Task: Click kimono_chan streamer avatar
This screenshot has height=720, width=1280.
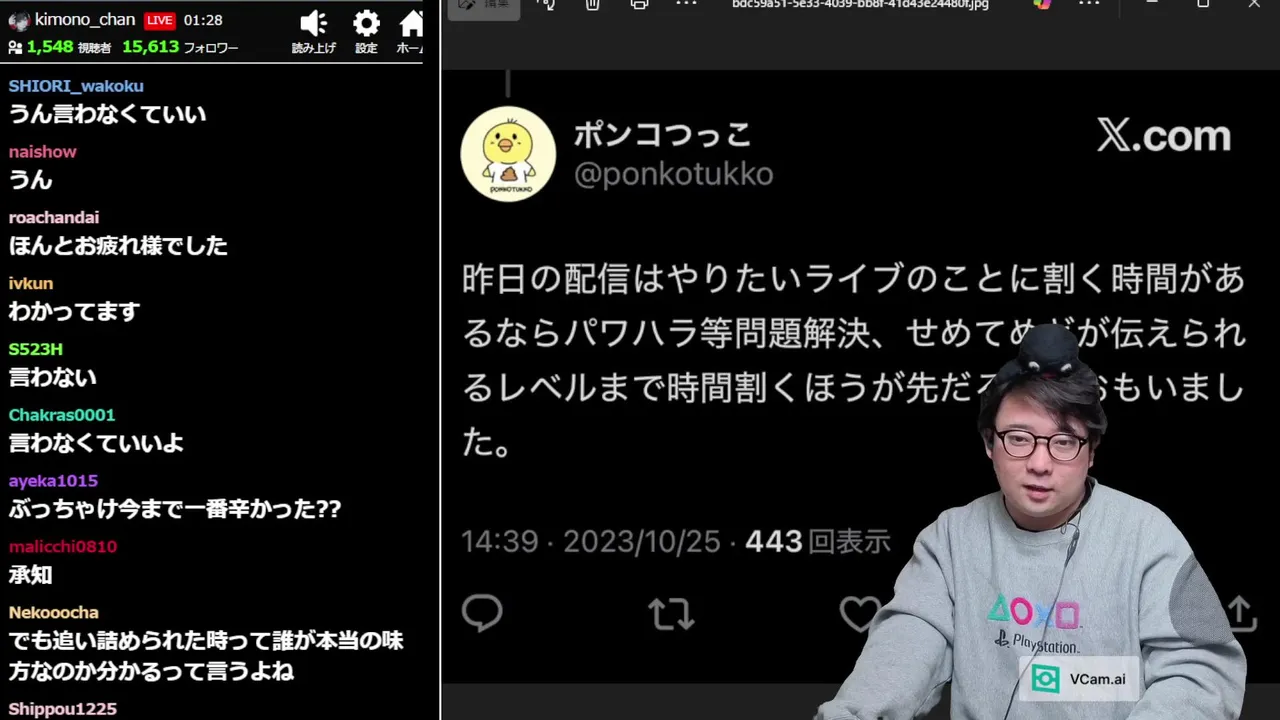Action: (18, 20)
